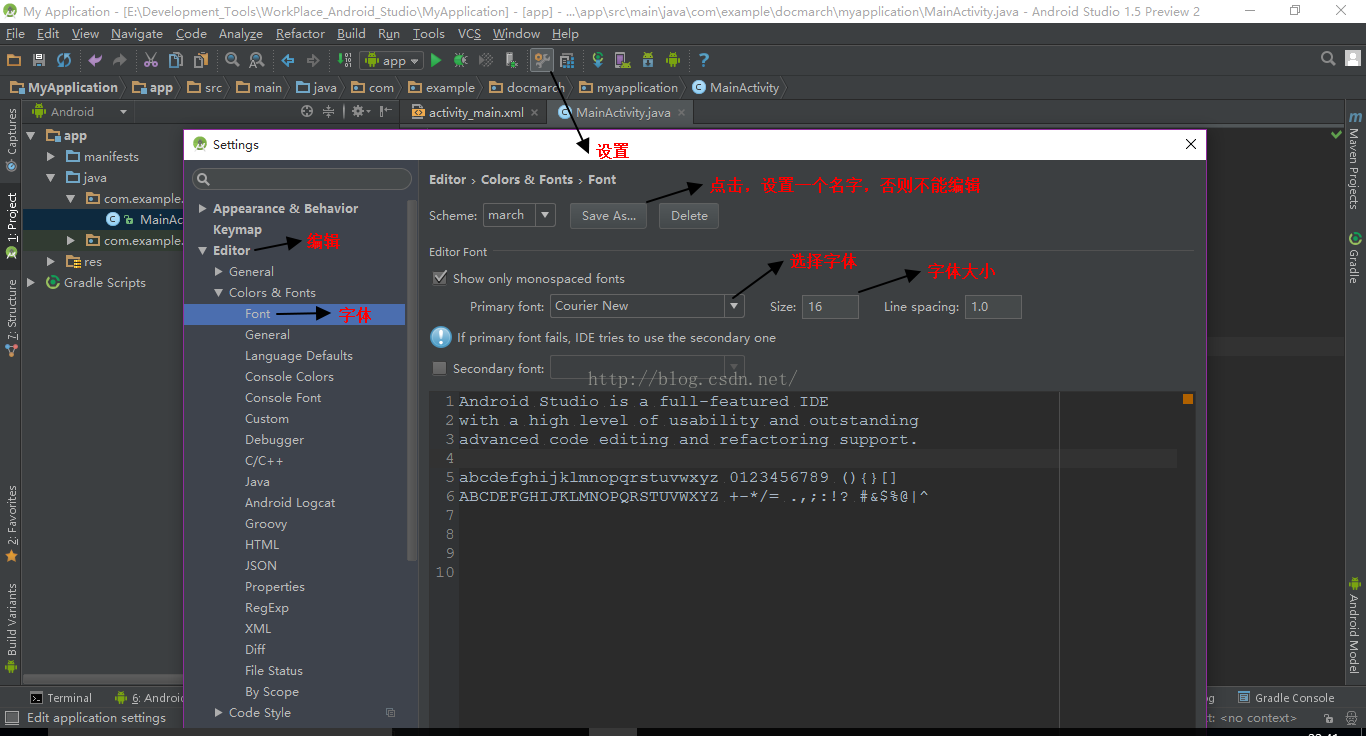Screen dimensions: 1366x736
Task: Toggle Show only monospaced fonts checkbox
Action: click(x=439, y=278)
